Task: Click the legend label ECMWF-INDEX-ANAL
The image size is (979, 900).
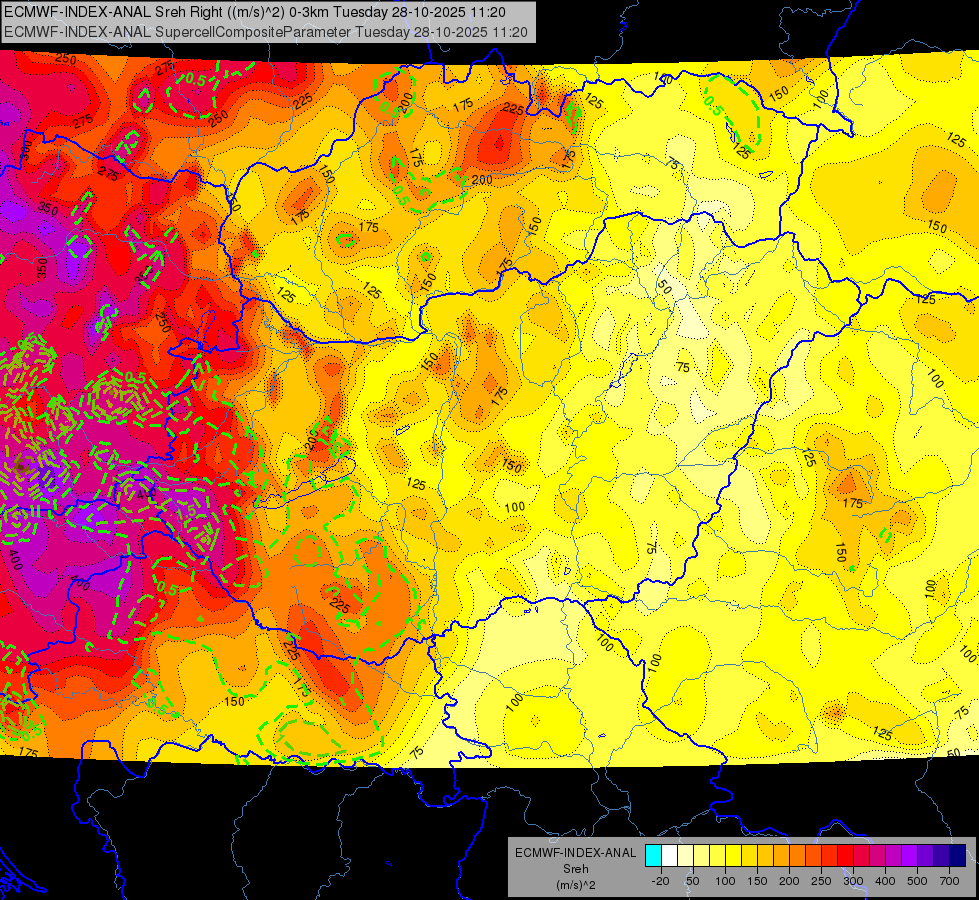Action: pyautogui.click(x=575, y=853)
